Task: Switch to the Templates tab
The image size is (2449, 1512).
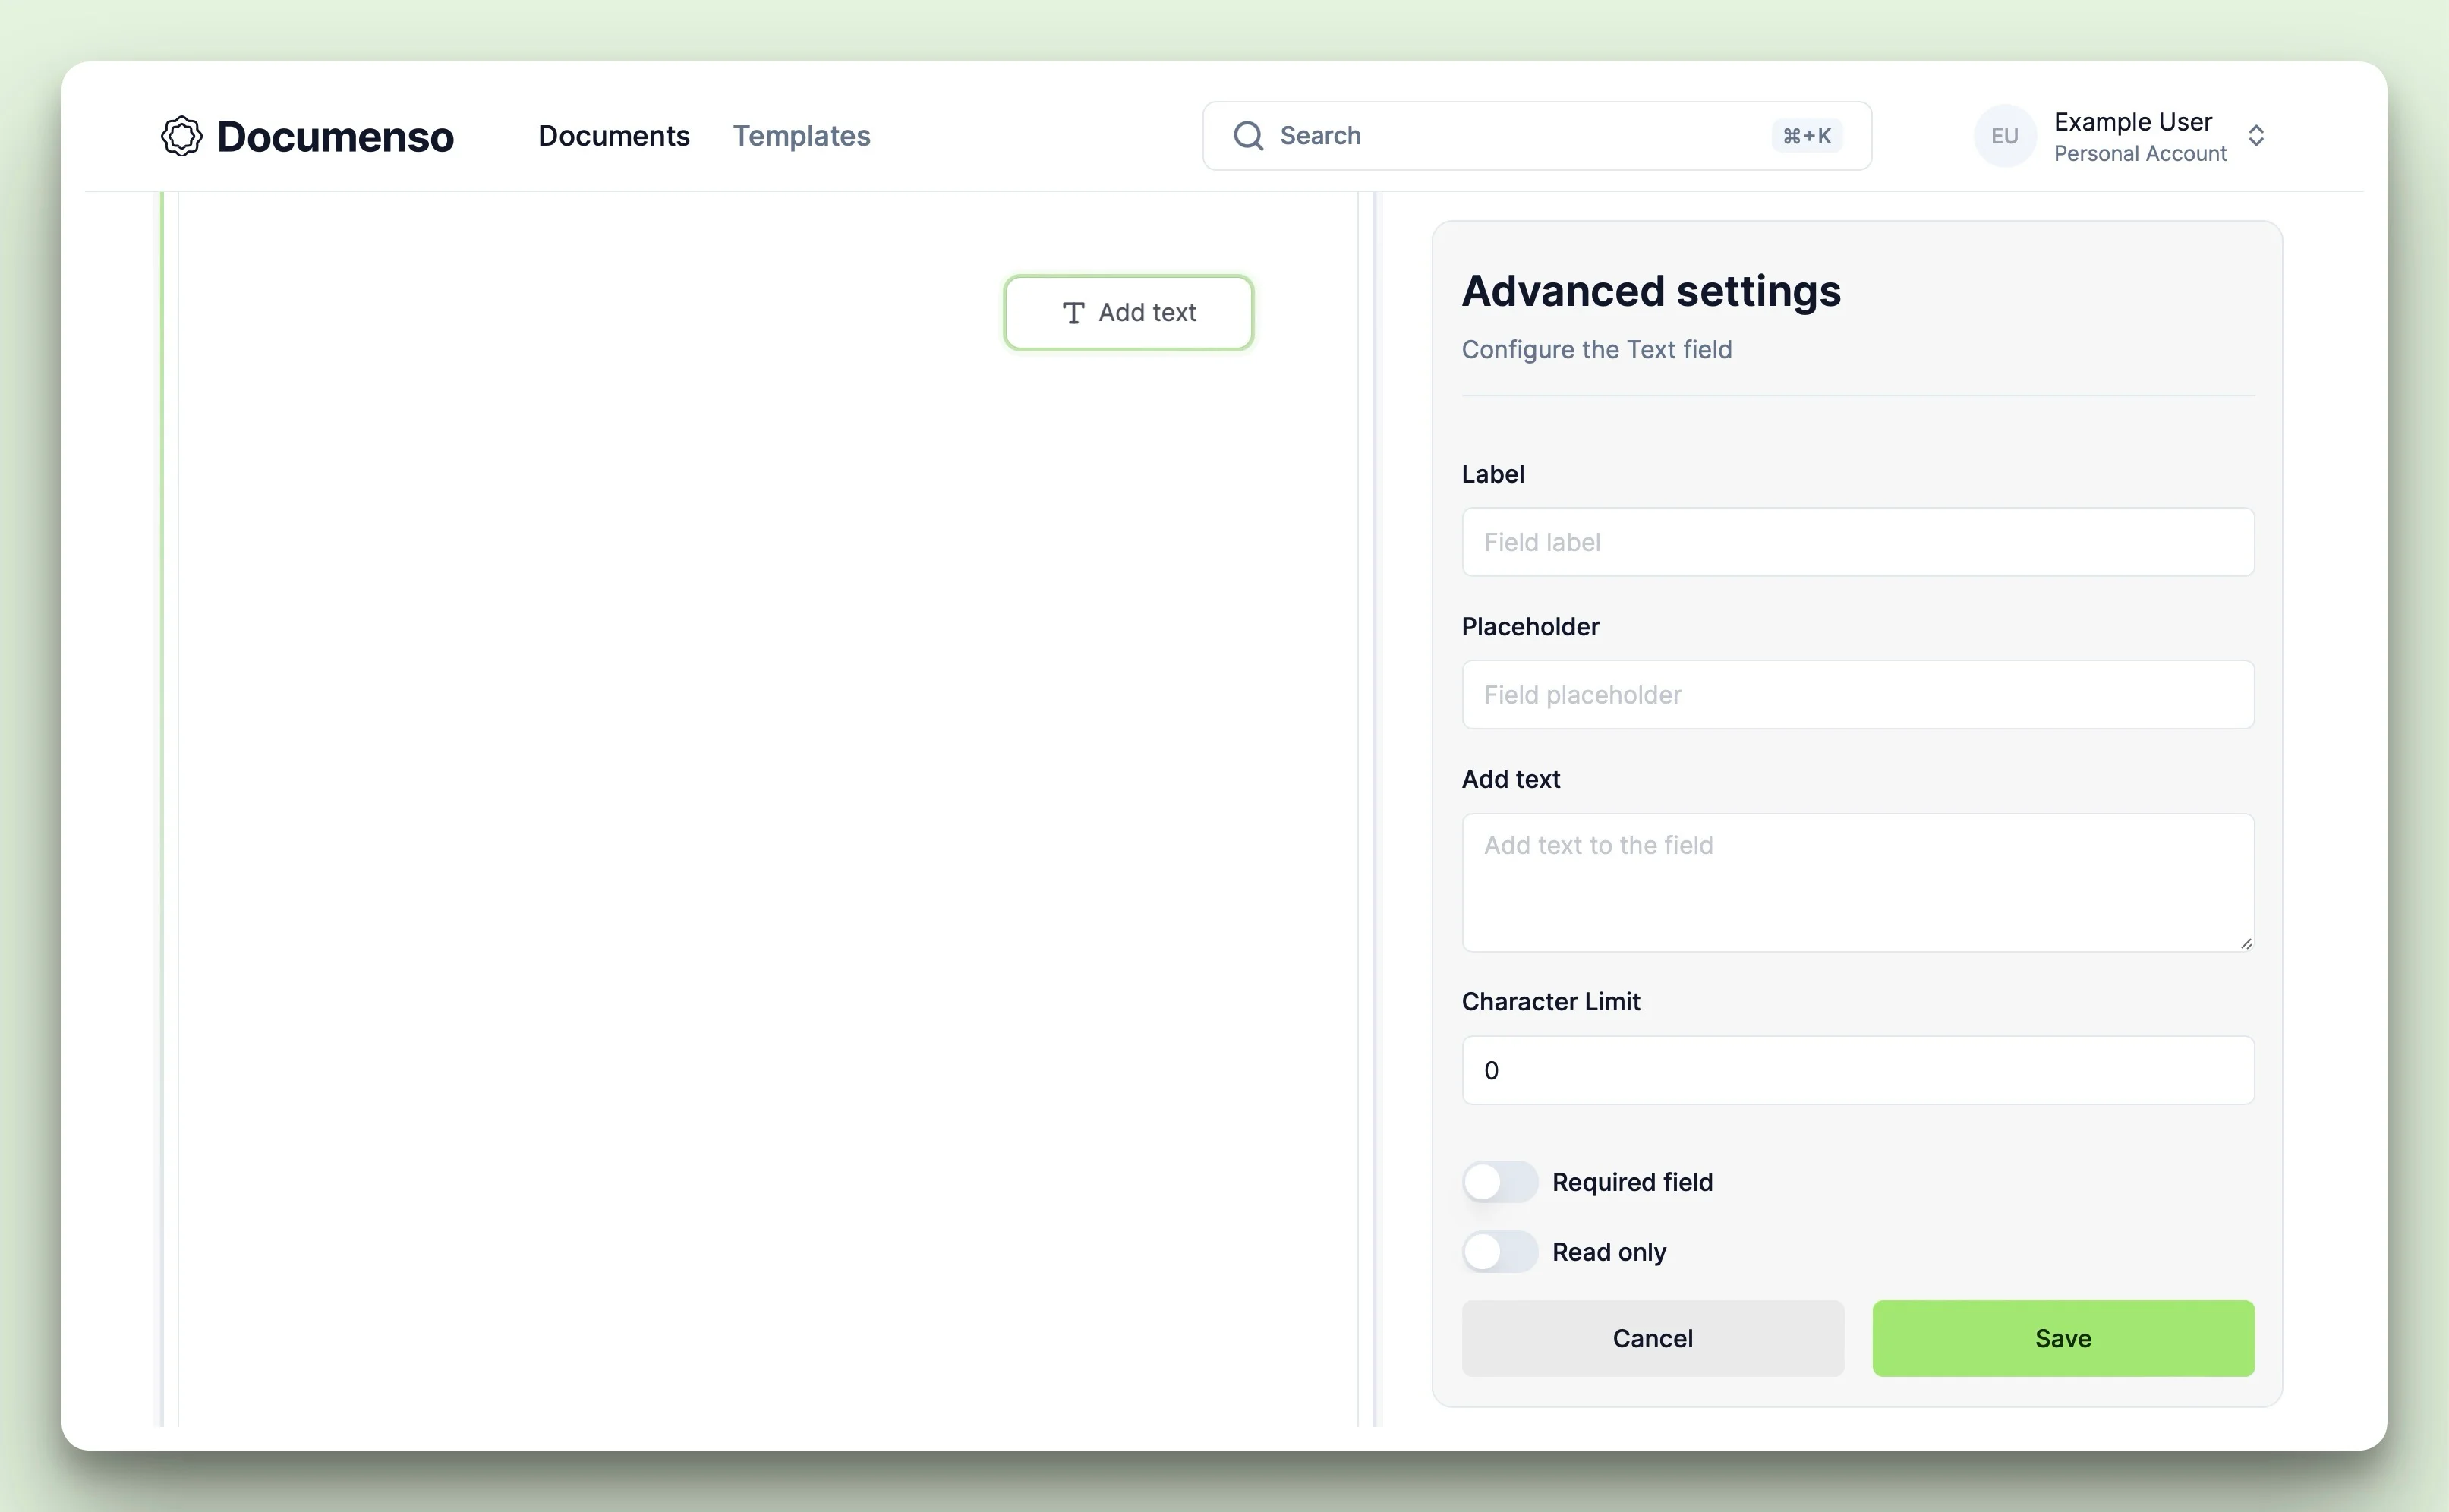Action: coord(801,136)
